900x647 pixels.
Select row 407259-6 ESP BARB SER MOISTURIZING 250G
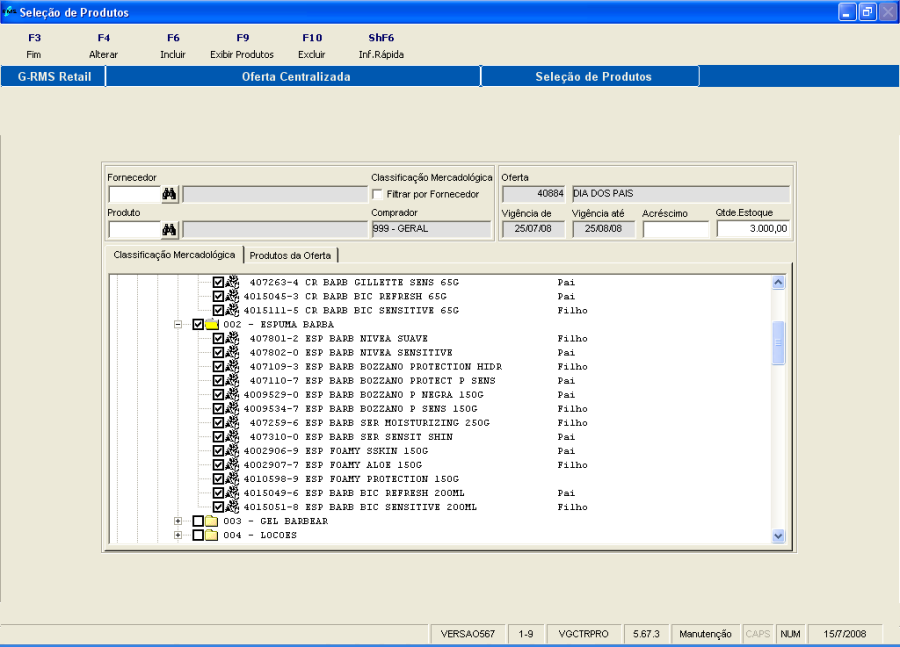[x=370, y=423]
